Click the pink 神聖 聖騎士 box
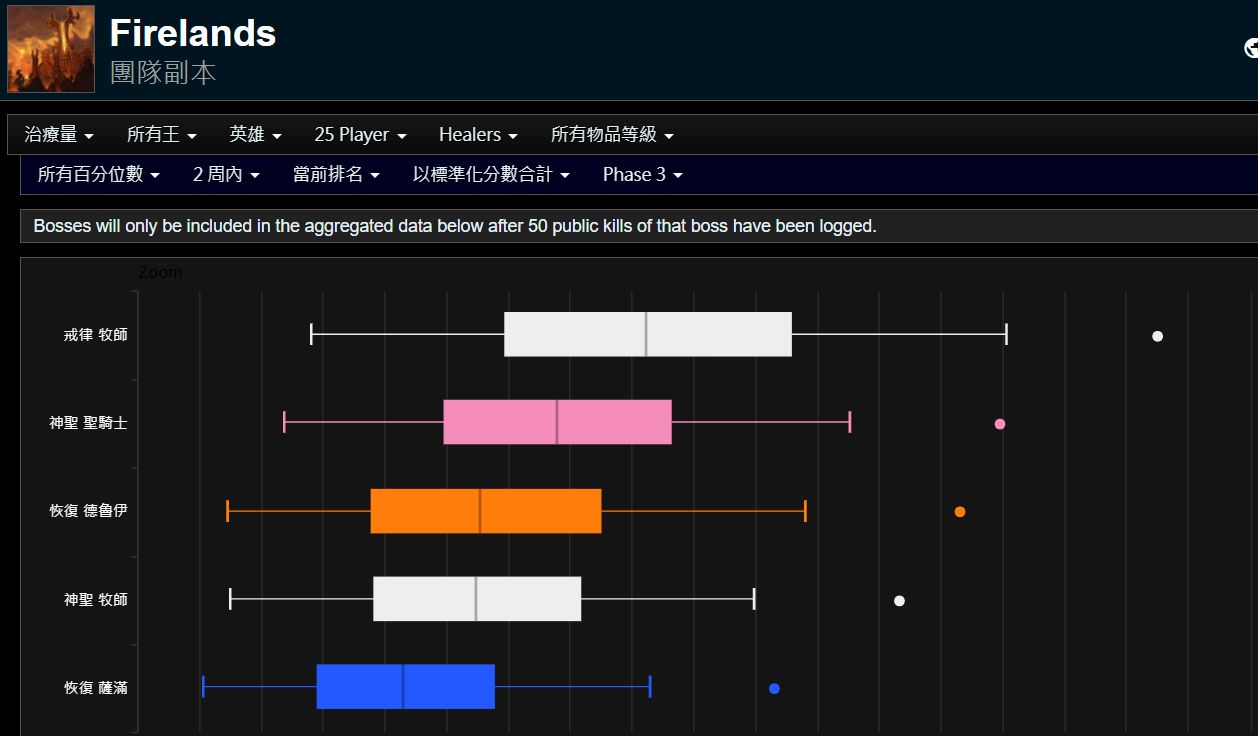Screen dimensions: 1258x736 pyautogui.click(x=557, y=422)
